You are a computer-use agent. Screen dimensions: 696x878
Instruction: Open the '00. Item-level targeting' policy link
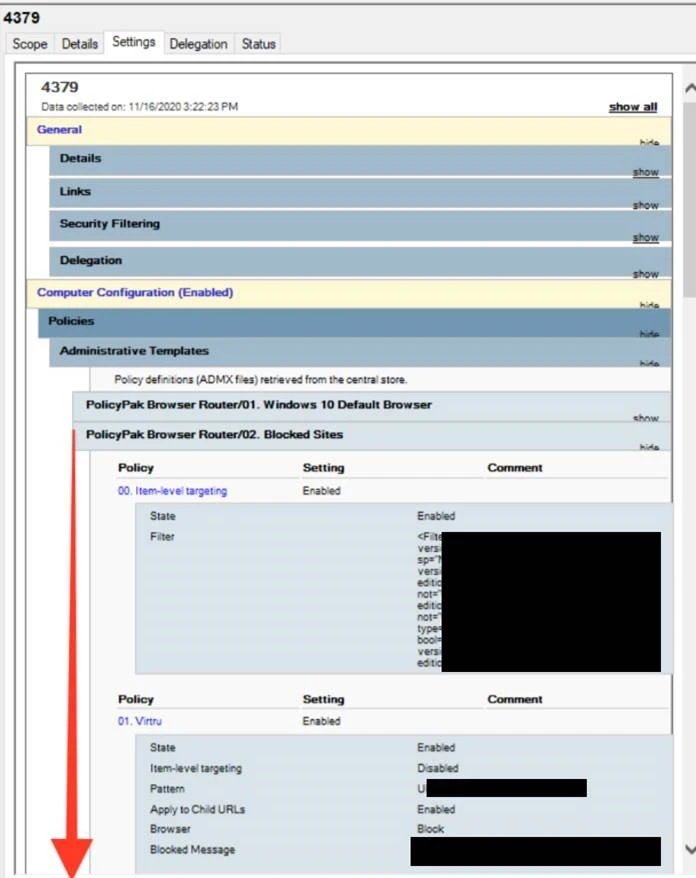(x=172, y=491)
